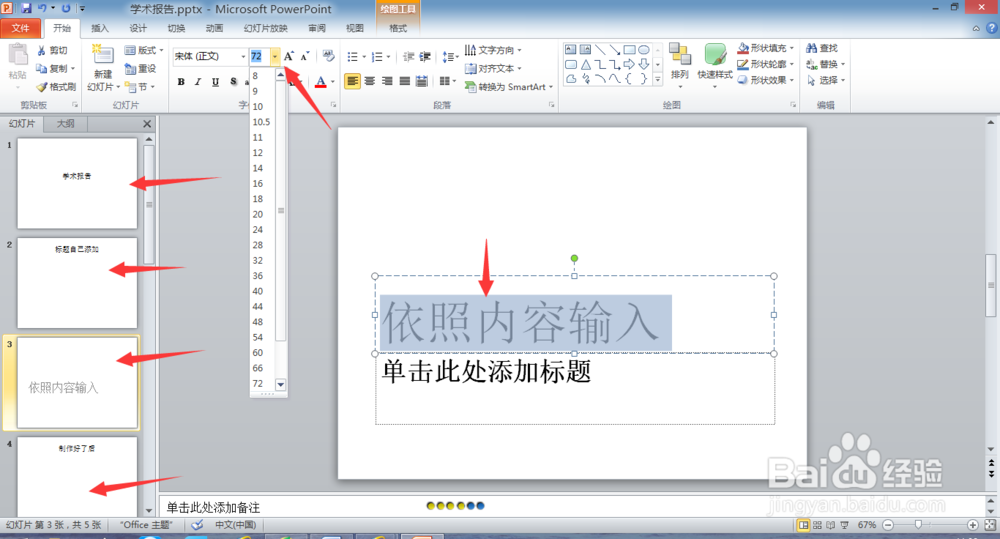Image resolution: width=1000 pixels, height=539 pixels.
Task: Click the Save icon in quick access toolbar
Action: [26, 8]
